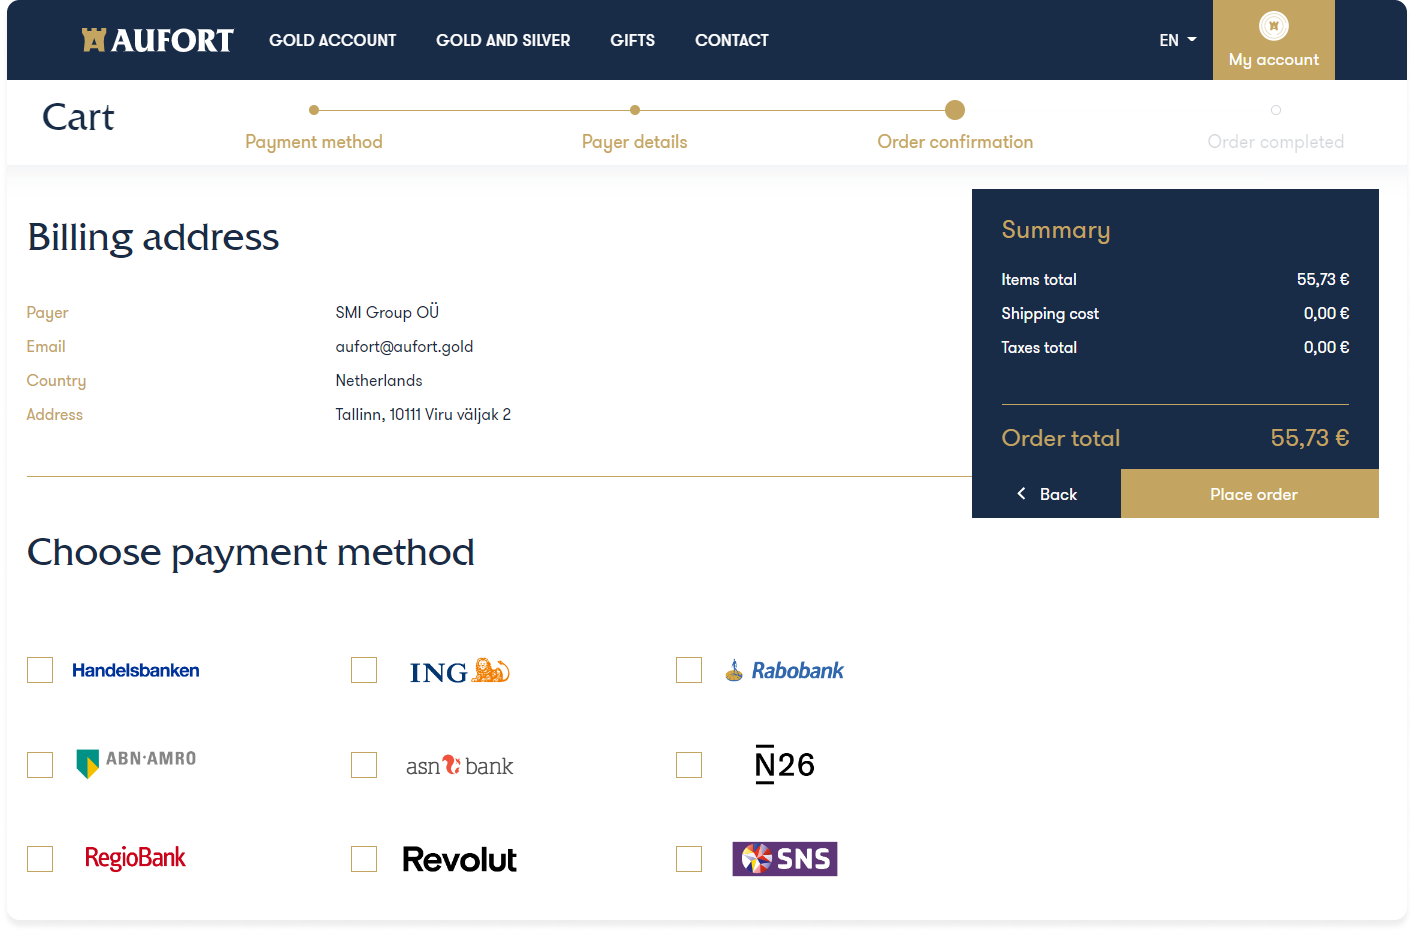This screenshot has height=933, width=1414.
Task: Tick the asn bank checkbox
Action: [x=364, y=765]
